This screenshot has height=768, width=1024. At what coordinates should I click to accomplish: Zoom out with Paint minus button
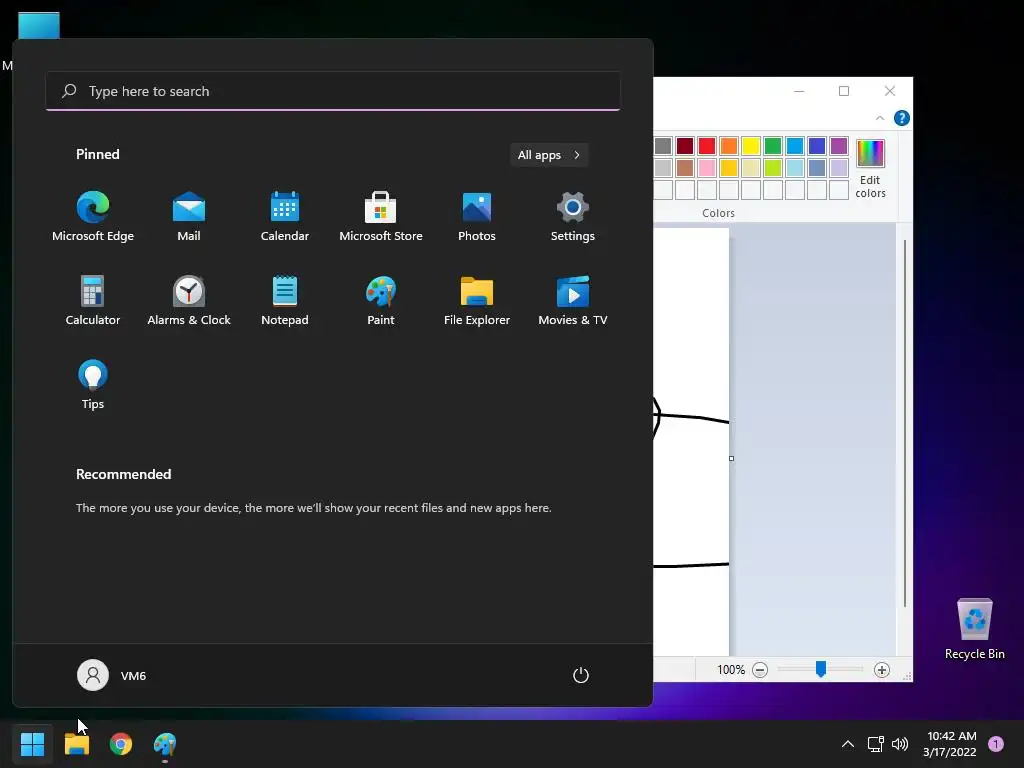(760, 669)
